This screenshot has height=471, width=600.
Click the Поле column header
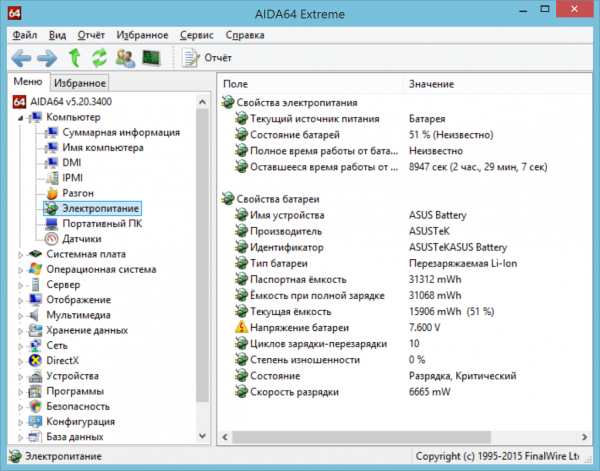pyautogui.click(x=311, y=84)
